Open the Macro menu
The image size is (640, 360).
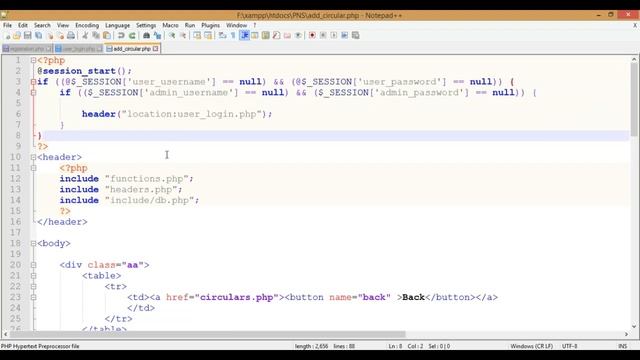pos(170,25)
